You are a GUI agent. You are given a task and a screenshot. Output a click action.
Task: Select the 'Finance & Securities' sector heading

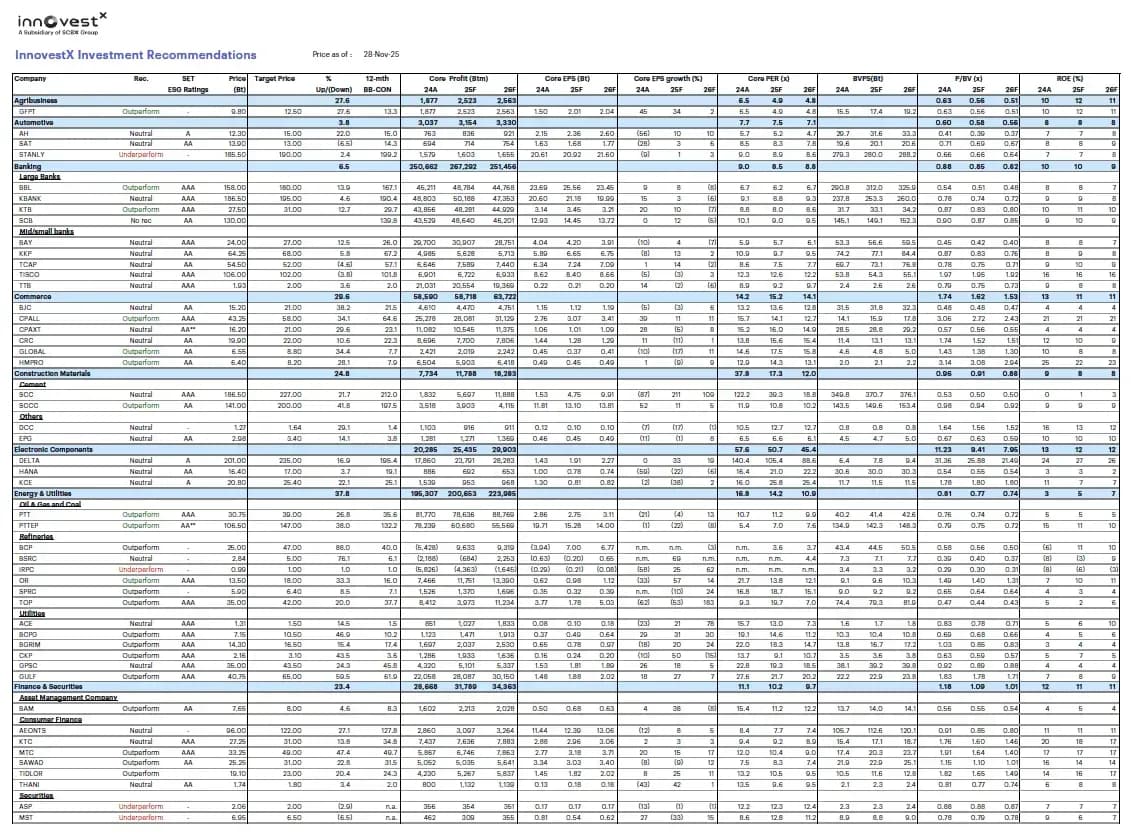point(49,687)
